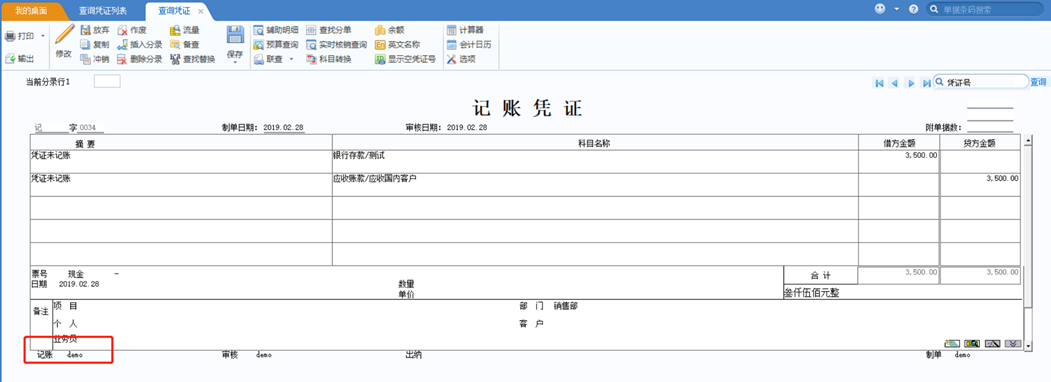The width and height of the screenshot is (1051, 382).
Task: Click the 制单日期 2019.02.28 value
Action: pyautogui.click(x=284, y=127)
